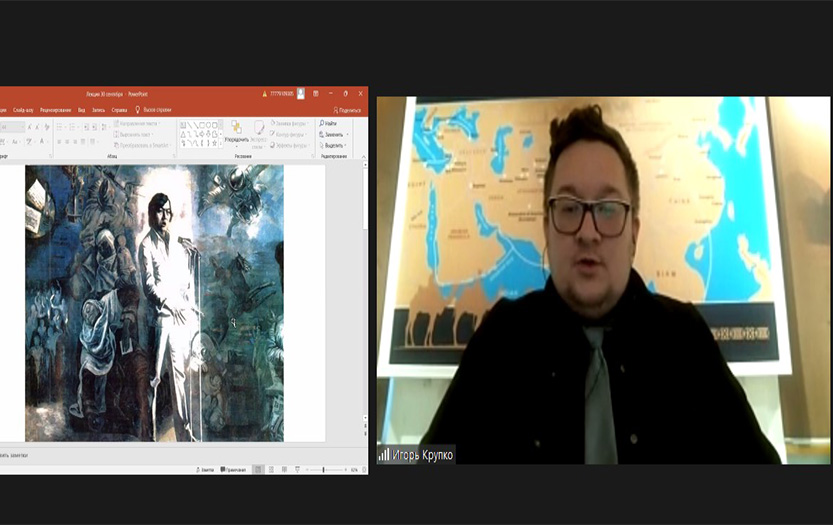Click the slide painting image
The width and height of the screenshot is (833, 525).
(x=154, y=302)
